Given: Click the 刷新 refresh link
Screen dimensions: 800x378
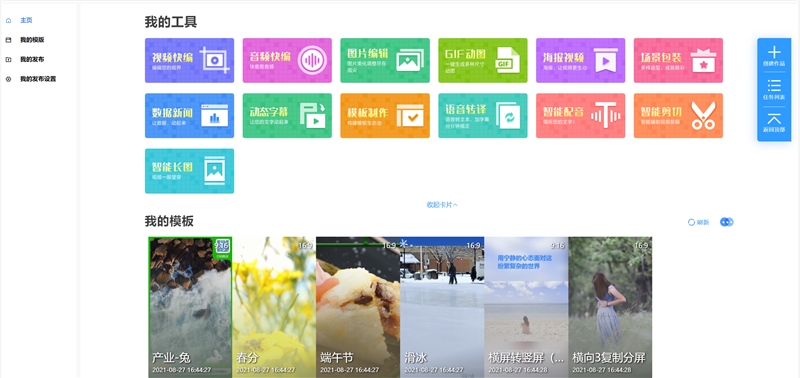Looking at the screenshot, I should pyautogui.click(x=698, y=222).
